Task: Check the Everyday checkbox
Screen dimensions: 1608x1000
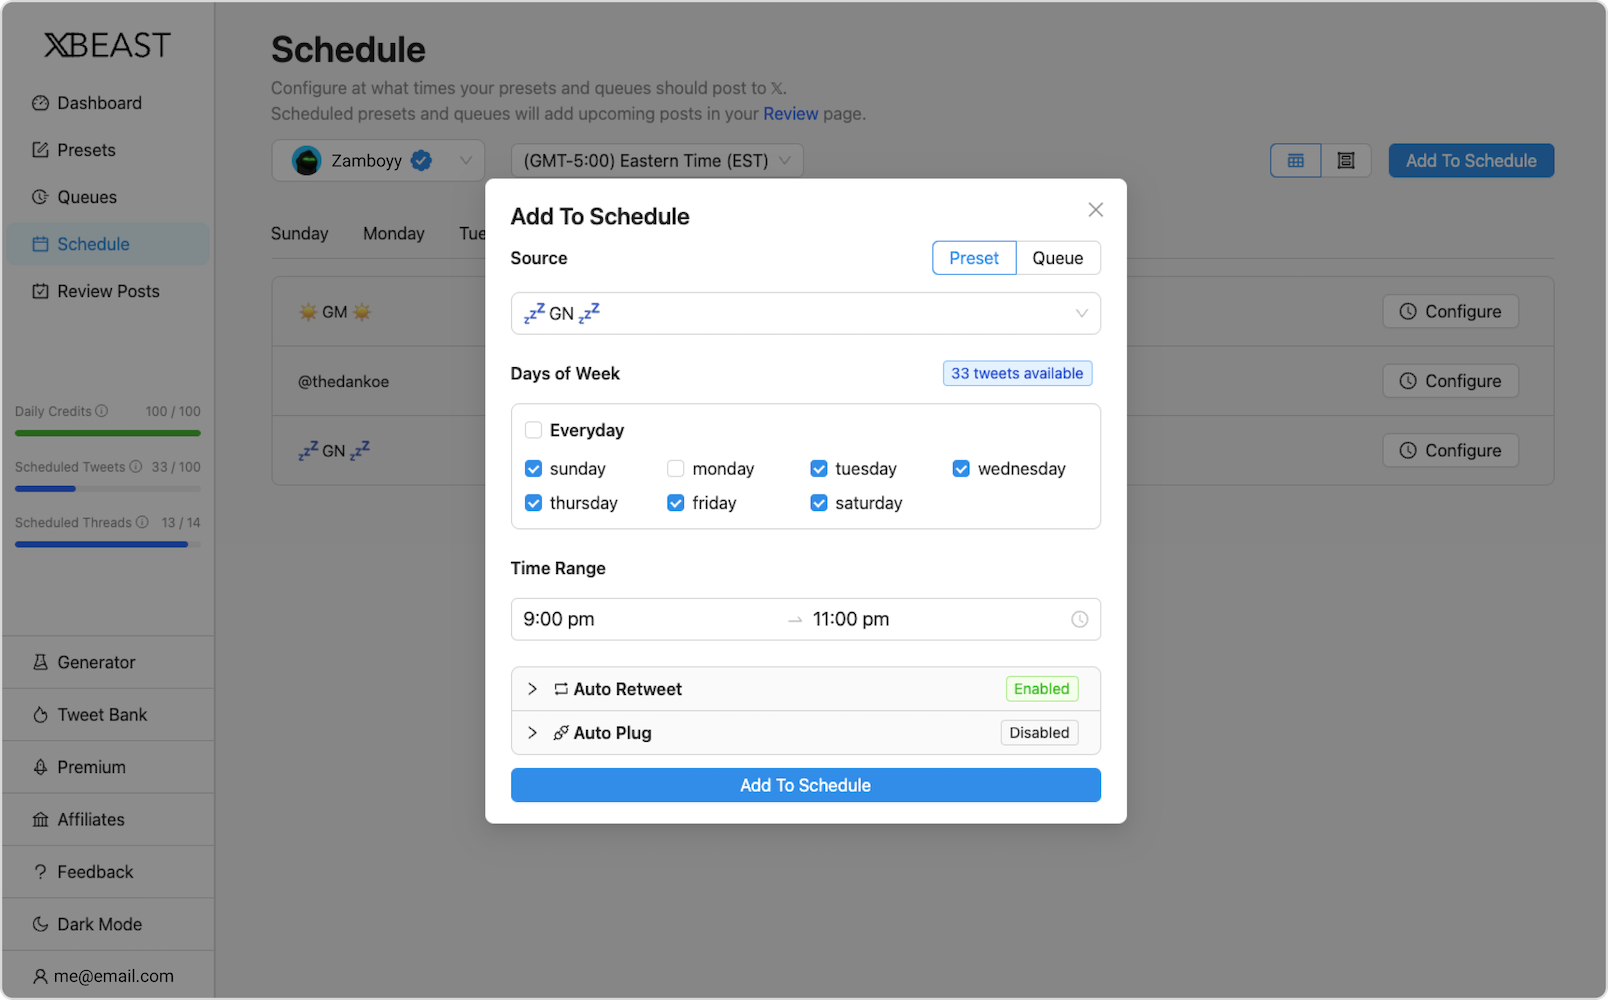Action: tap(533, 429)
